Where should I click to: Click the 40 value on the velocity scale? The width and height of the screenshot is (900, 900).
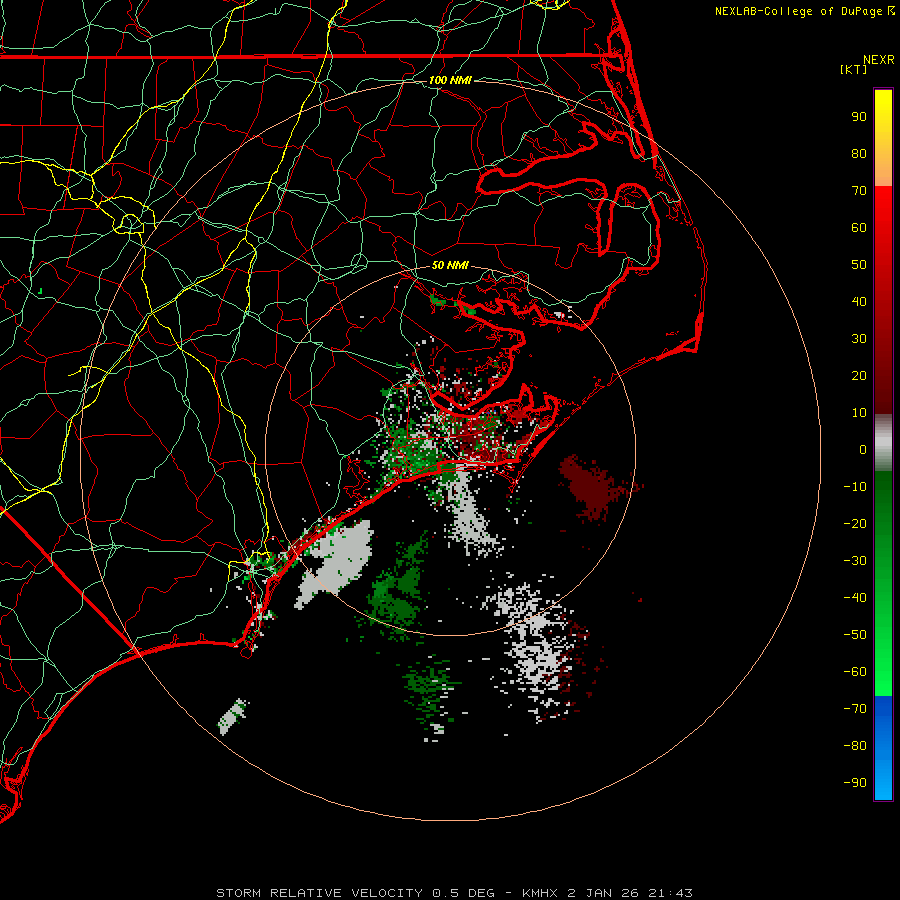(x=859, y=301)
